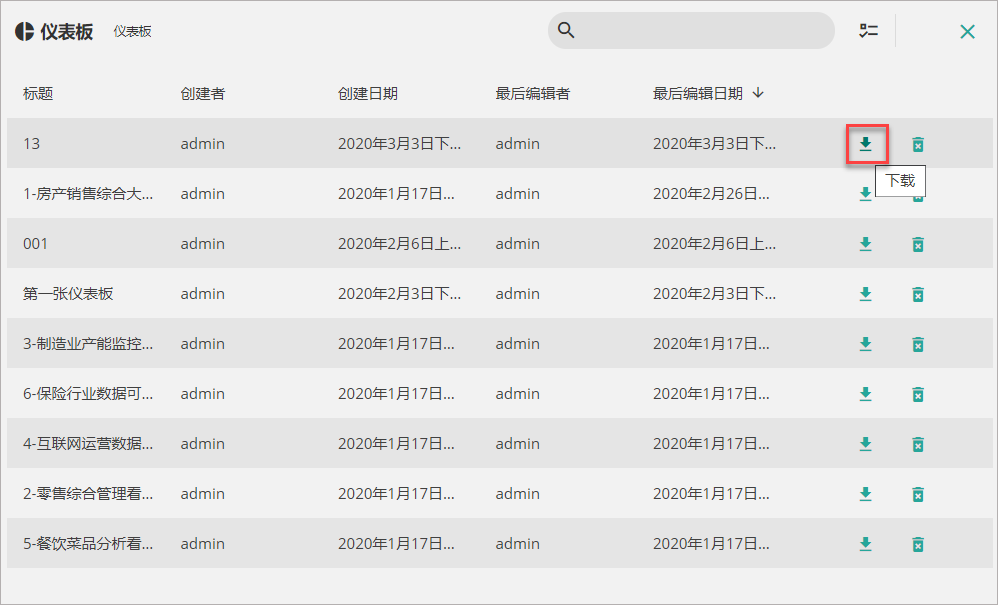Viewport: 998px width, 605px height.
Task: Download the 001 dashboard
Action: (866, 244)
